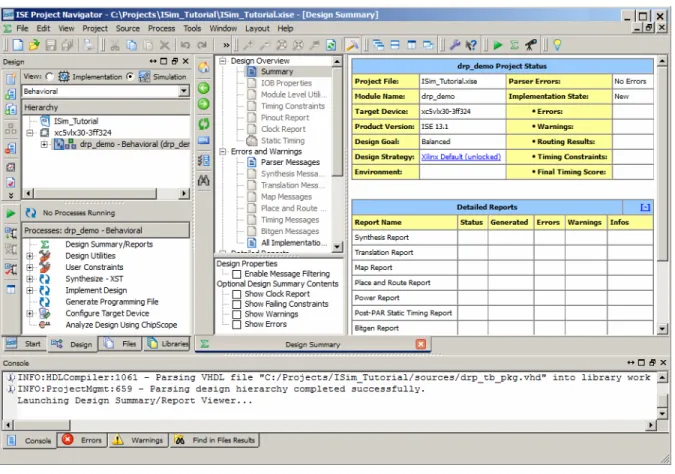Open Parser Messages in summary tree
Screen dimensions: 675x474
pos(290,162)
